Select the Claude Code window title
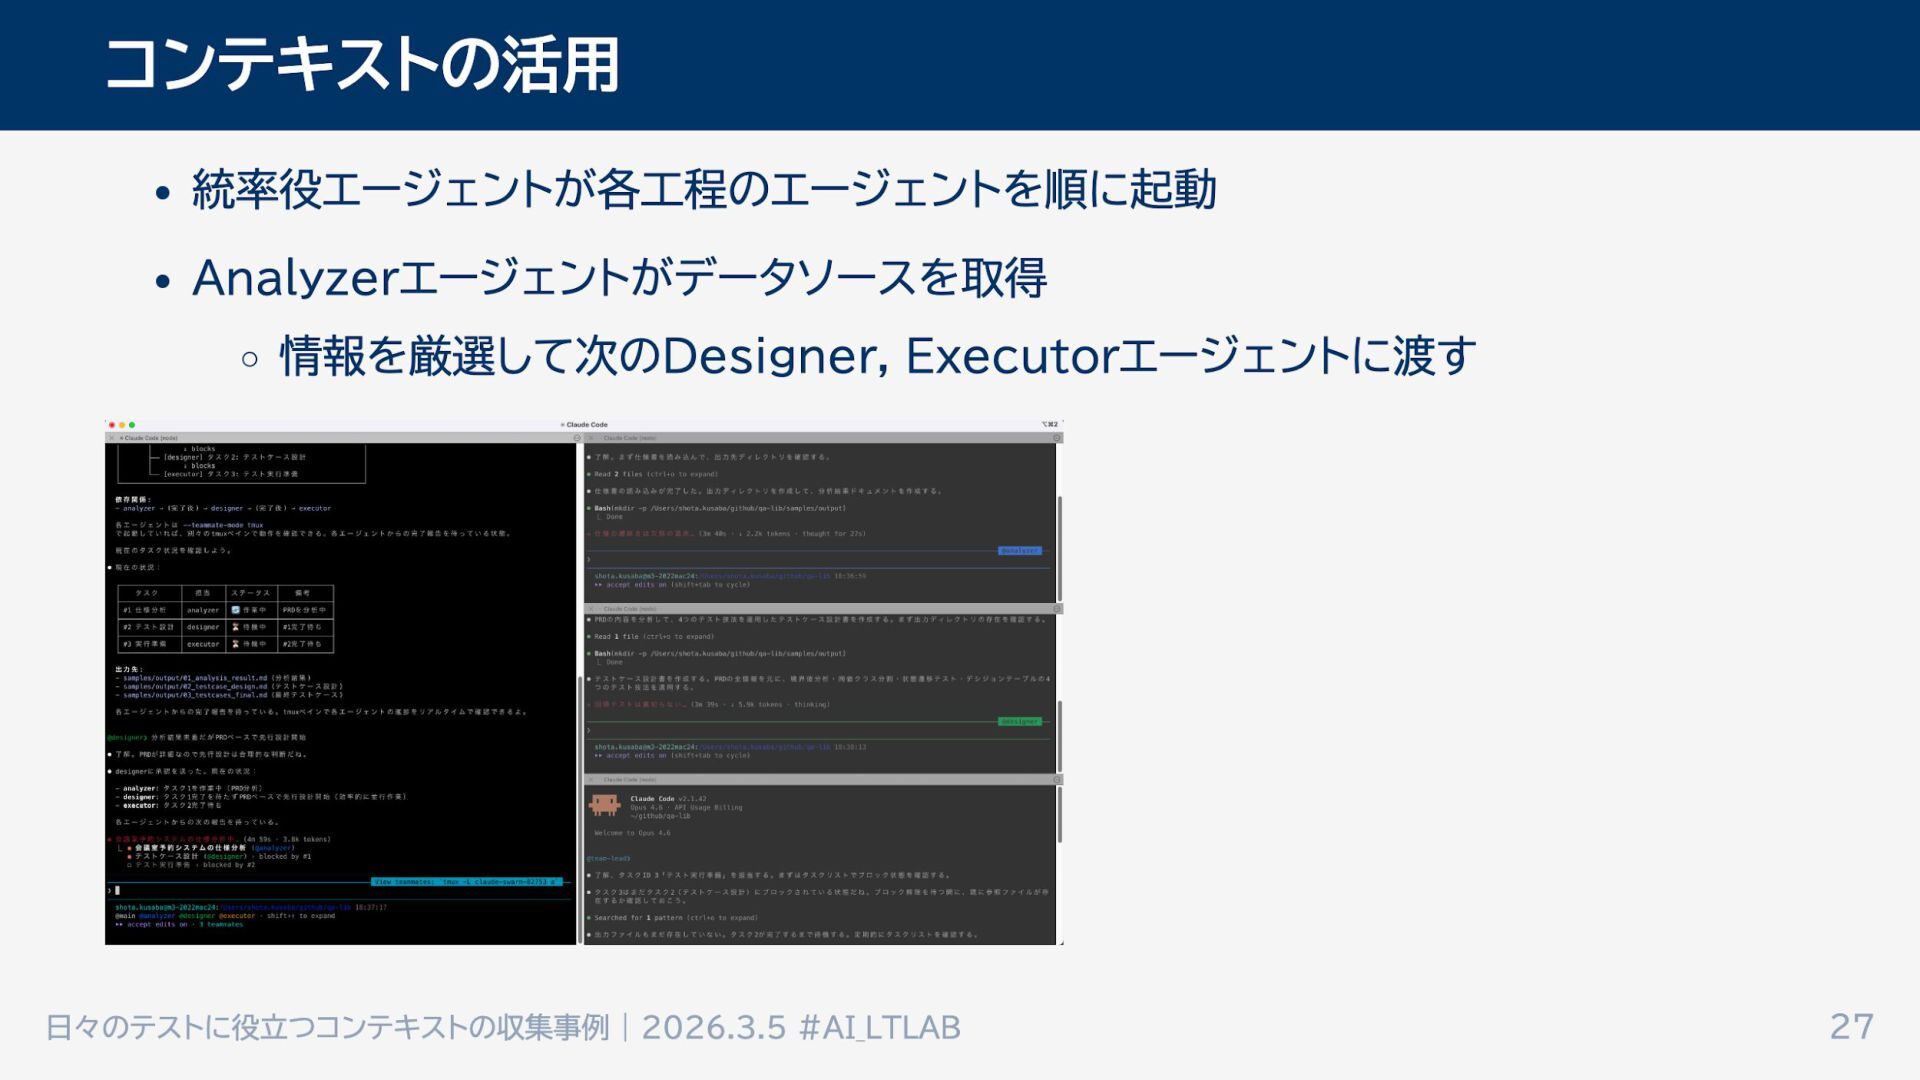 pyautogui.click(x=585, y=425)
